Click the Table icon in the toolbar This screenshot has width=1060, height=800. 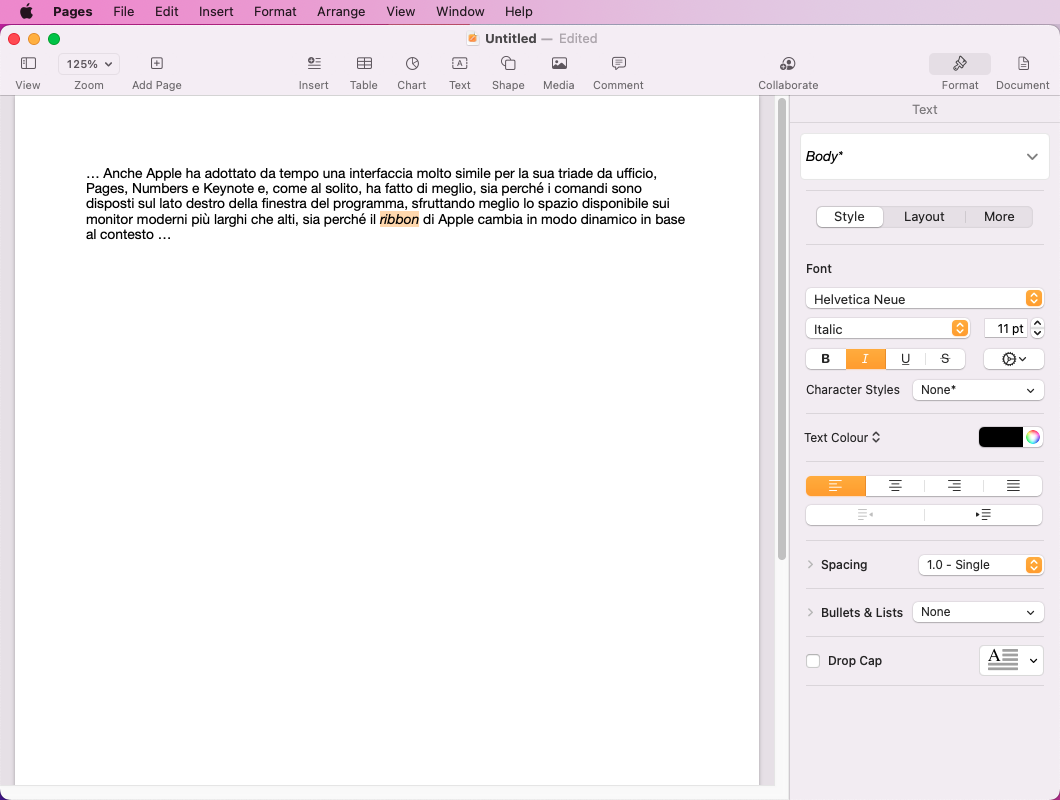tap(364, 64)
